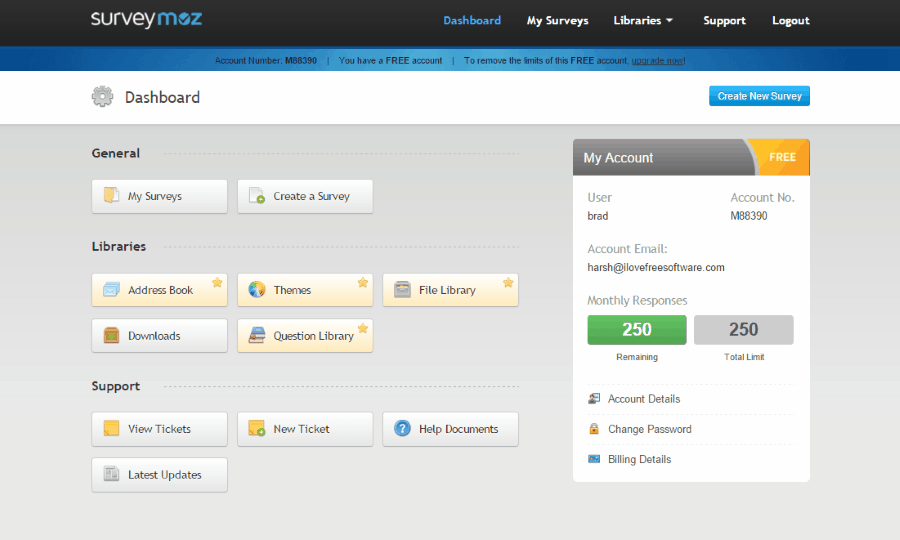Click the star on Themes button
Viewport: 900px width, 540px height.
pos(363,282)
